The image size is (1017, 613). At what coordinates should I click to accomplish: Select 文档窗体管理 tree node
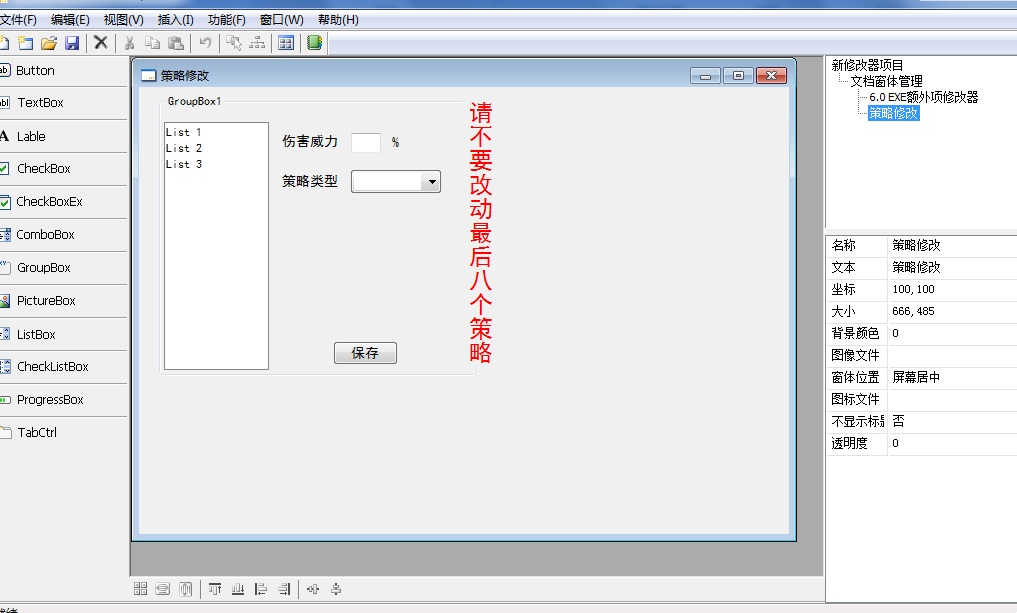(887, 82)
